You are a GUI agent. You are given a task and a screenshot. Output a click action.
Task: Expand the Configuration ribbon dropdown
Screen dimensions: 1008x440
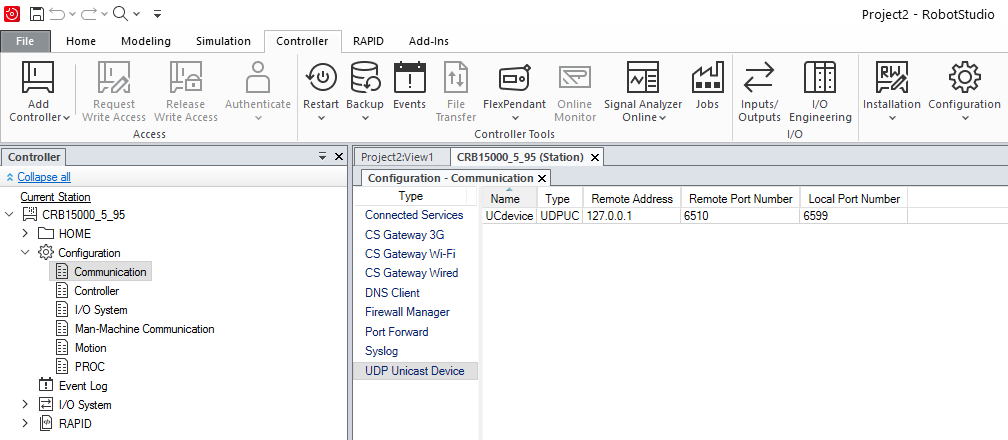pos(964,117)
